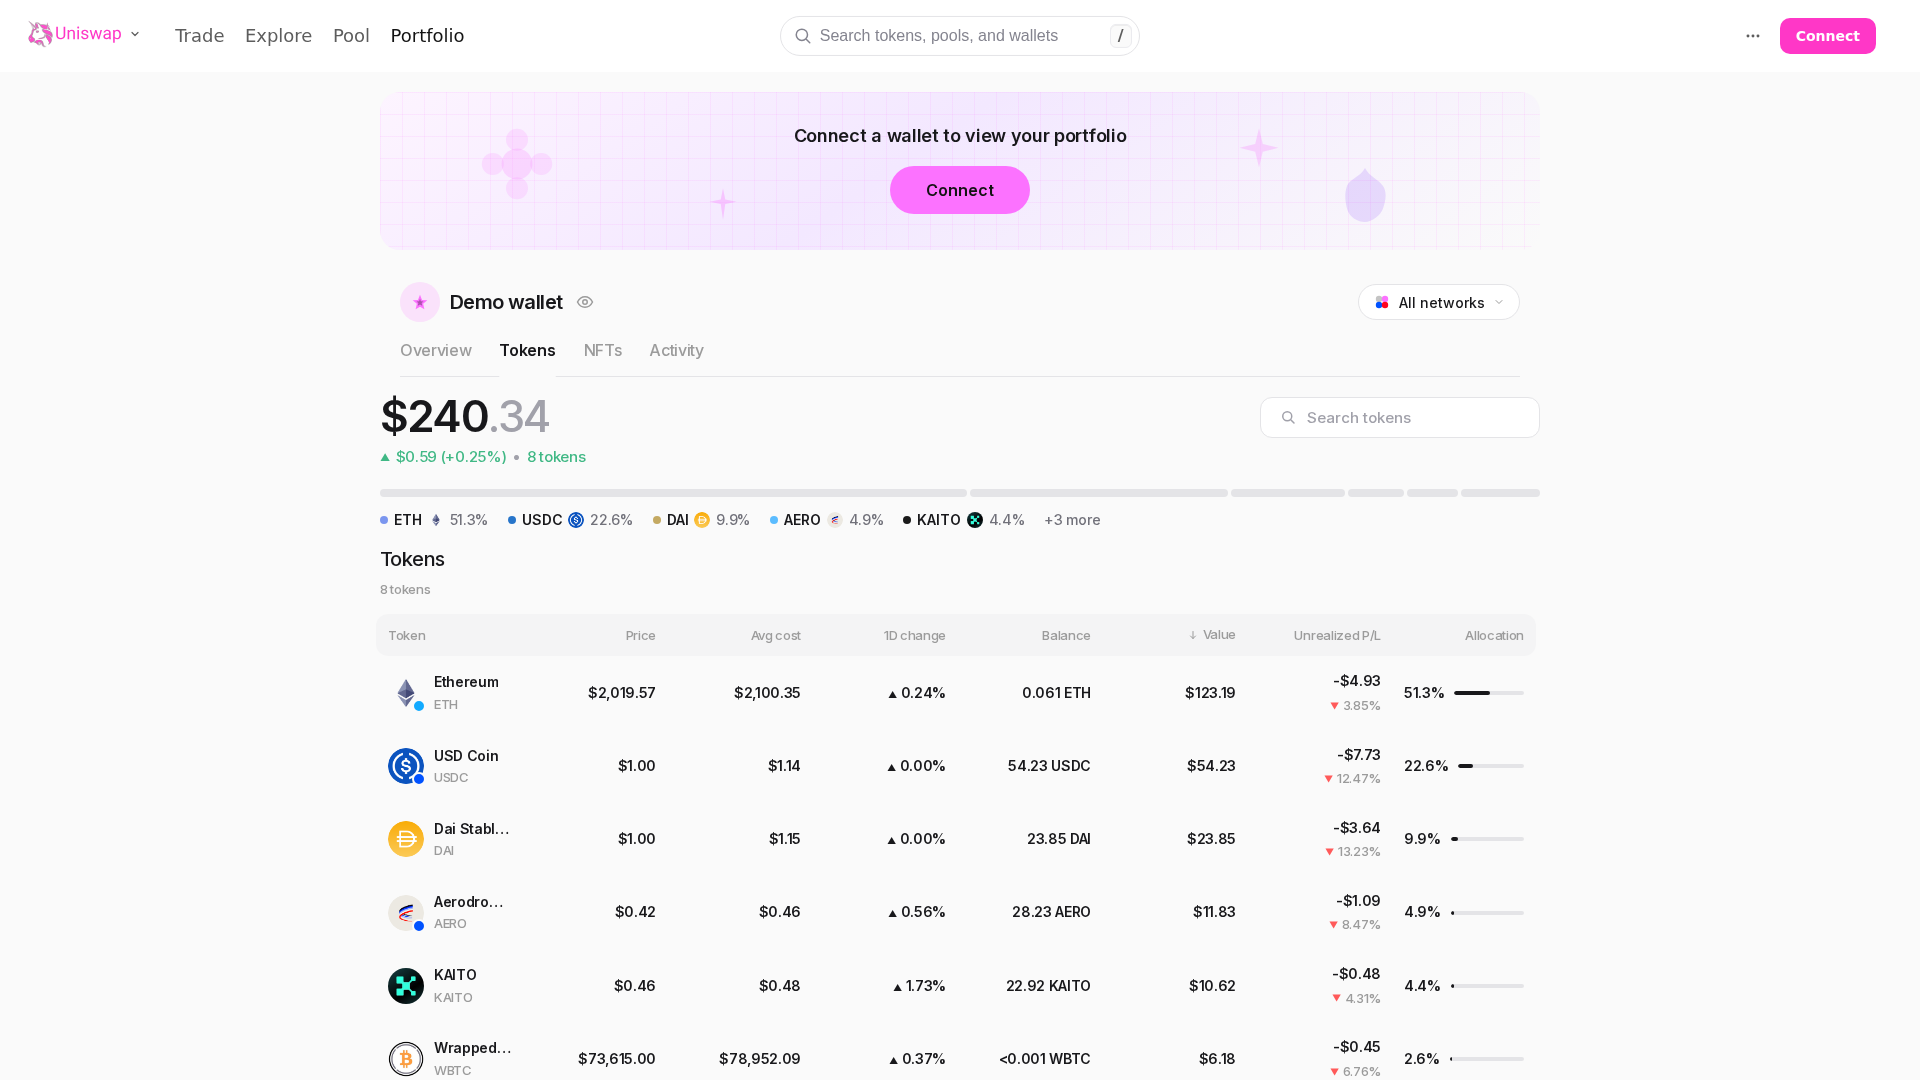Switch to the Overview tab
The width and height of the screenshot is (1920, 1080).
pos(436,350)
